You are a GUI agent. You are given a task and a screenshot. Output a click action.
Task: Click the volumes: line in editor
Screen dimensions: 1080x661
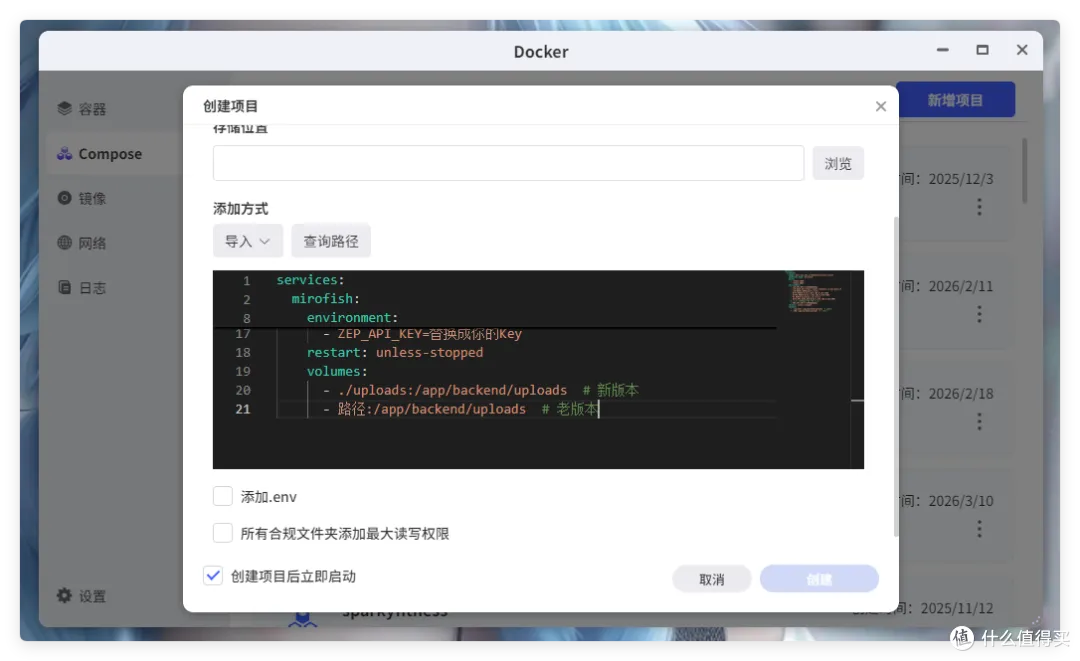tap(337, 371)
